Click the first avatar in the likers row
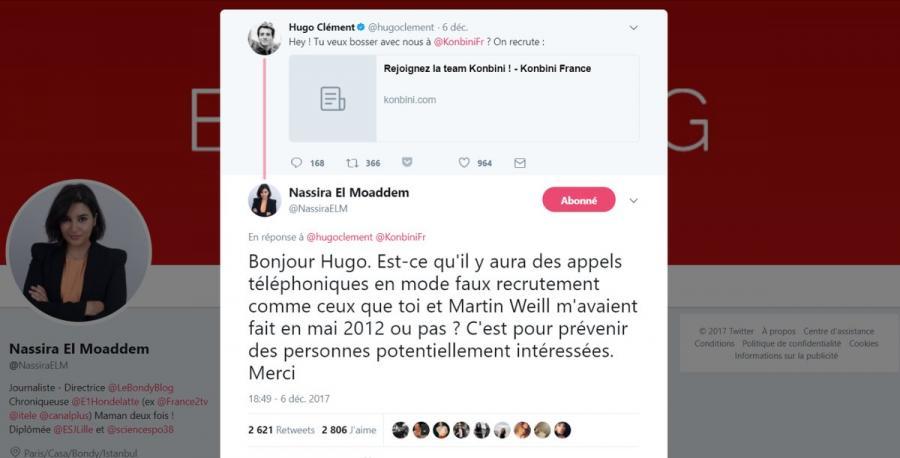Viewport: 900px width, 458px height. 400,430
